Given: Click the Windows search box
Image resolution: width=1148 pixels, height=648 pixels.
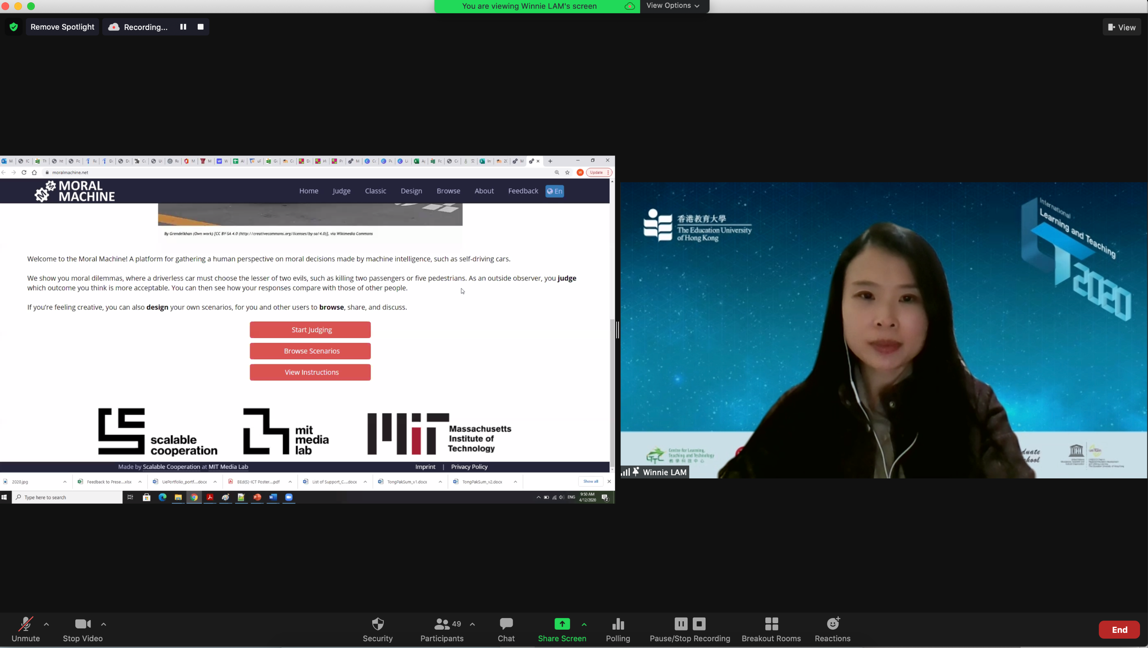Looking at the screenshot, I should [x=67, y=497].
